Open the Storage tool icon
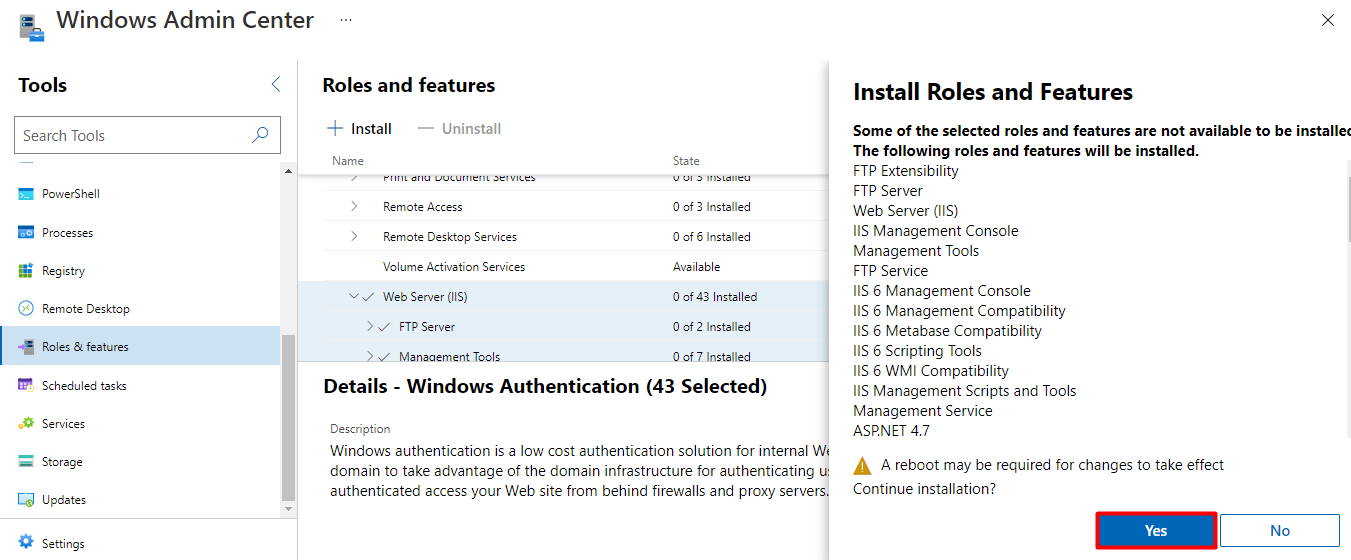Viewport: 1351px width, 560px height. pyautogui.click(x=26, y=462)
